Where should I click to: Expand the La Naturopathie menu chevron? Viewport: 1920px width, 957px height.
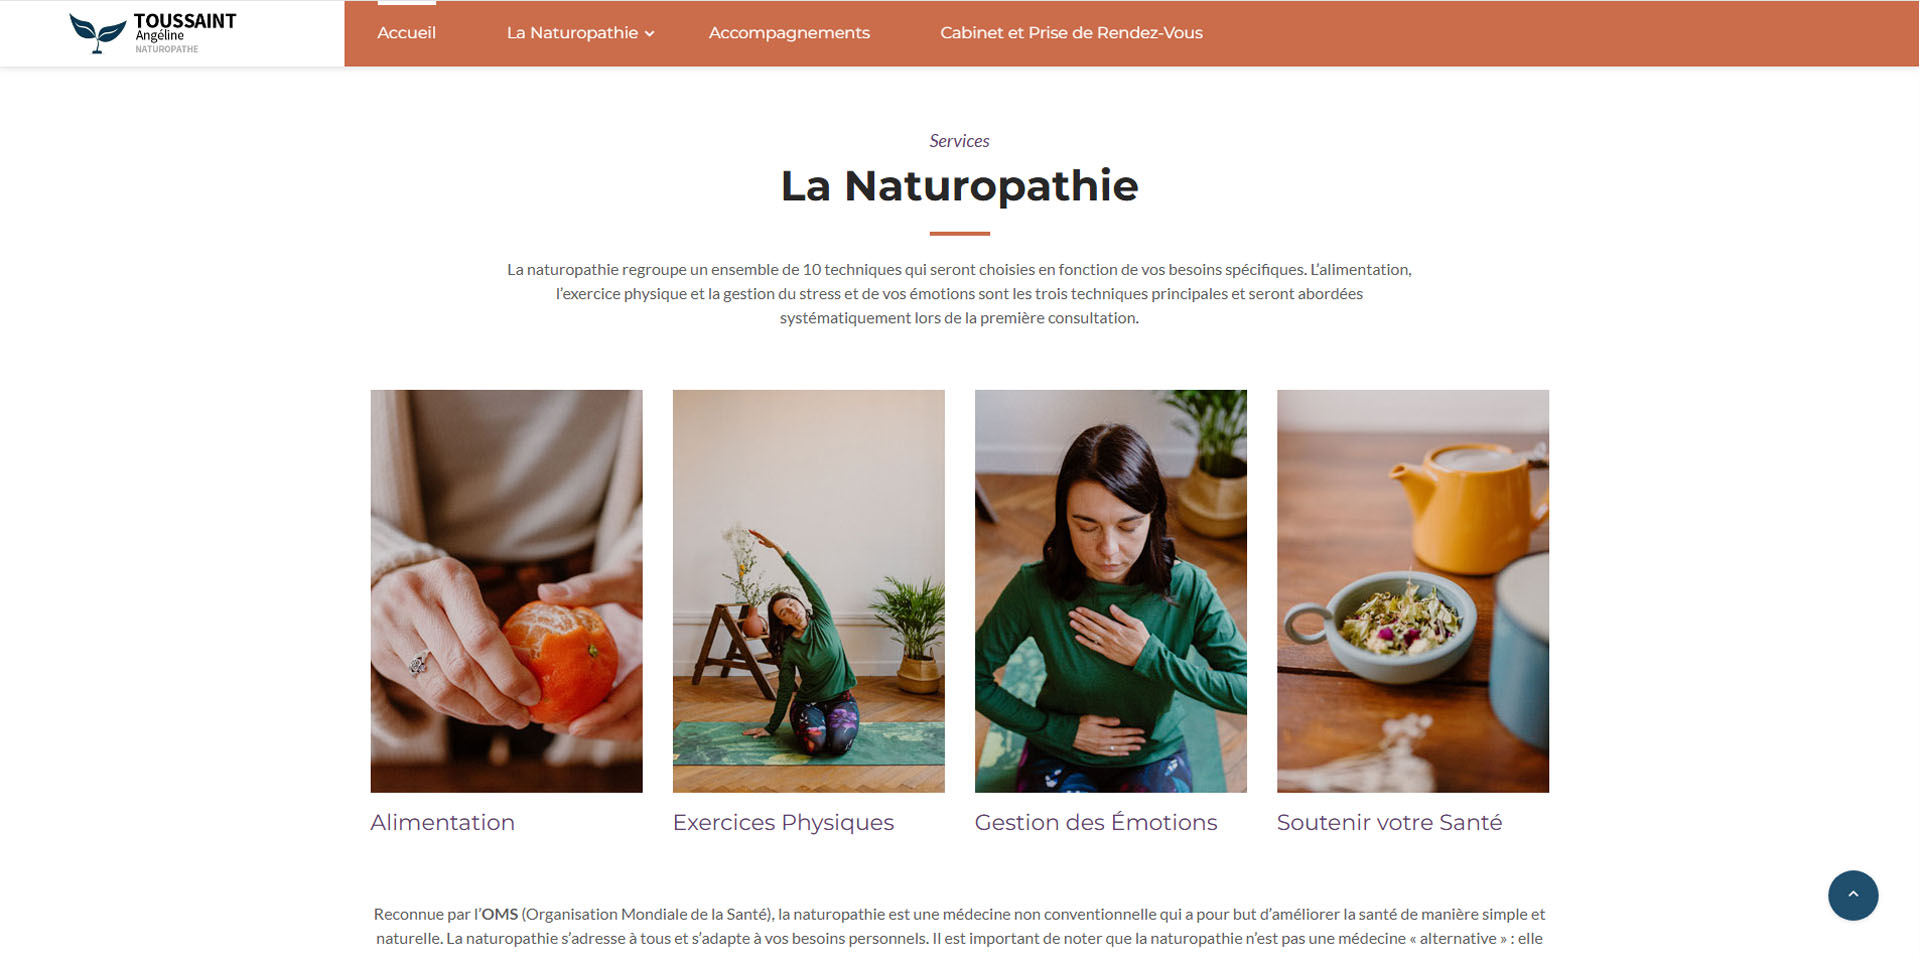pyautogui.click(x=650, y=34)
